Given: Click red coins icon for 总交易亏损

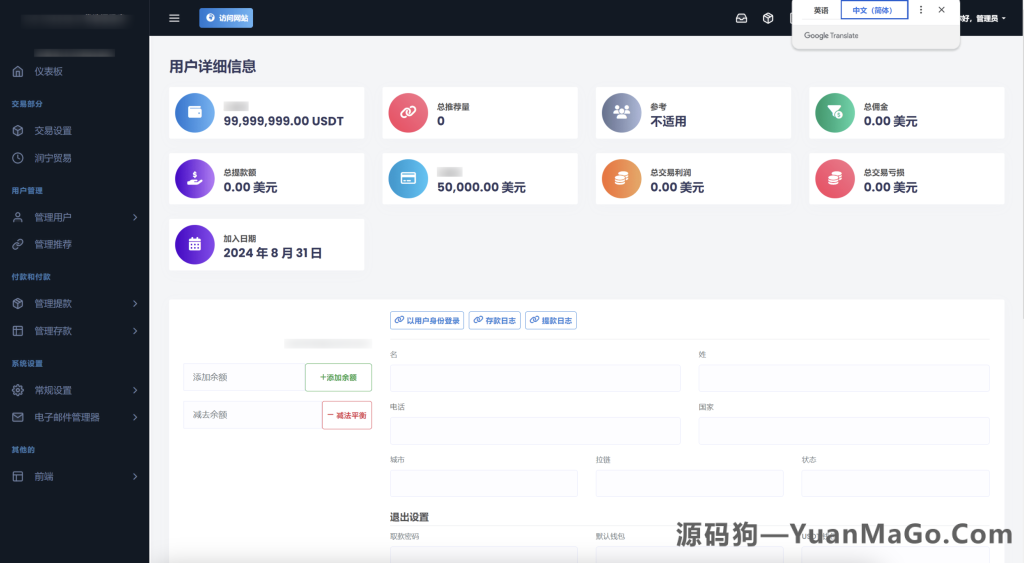Looking at the screenshot, I should coord(835,178).
